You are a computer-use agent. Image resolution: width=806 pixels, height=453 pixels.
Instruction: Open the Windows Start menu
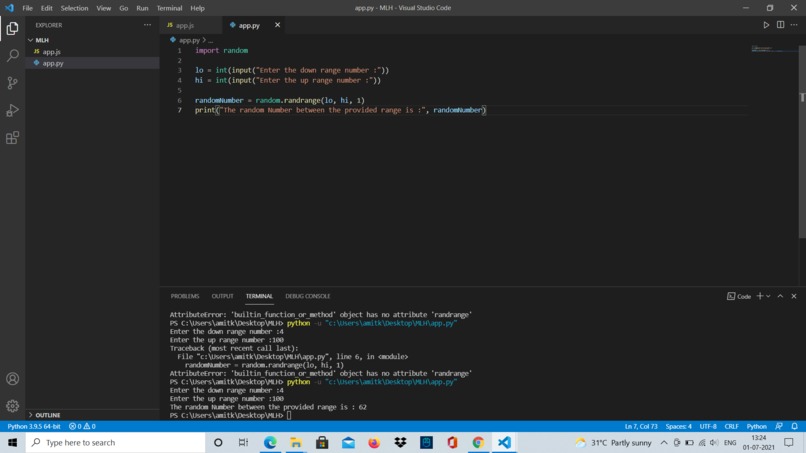tap(12, 442)
